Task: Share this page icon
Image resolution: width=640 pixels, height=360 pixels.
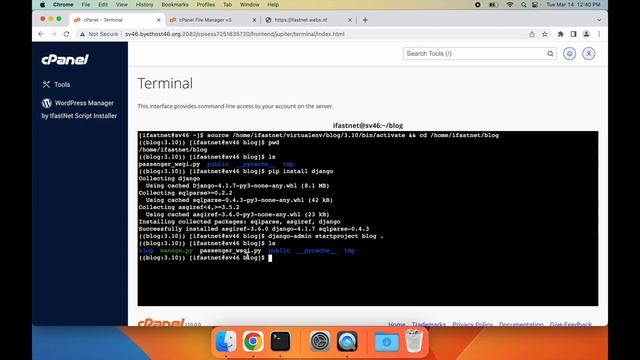Action: tap(531, 34)
